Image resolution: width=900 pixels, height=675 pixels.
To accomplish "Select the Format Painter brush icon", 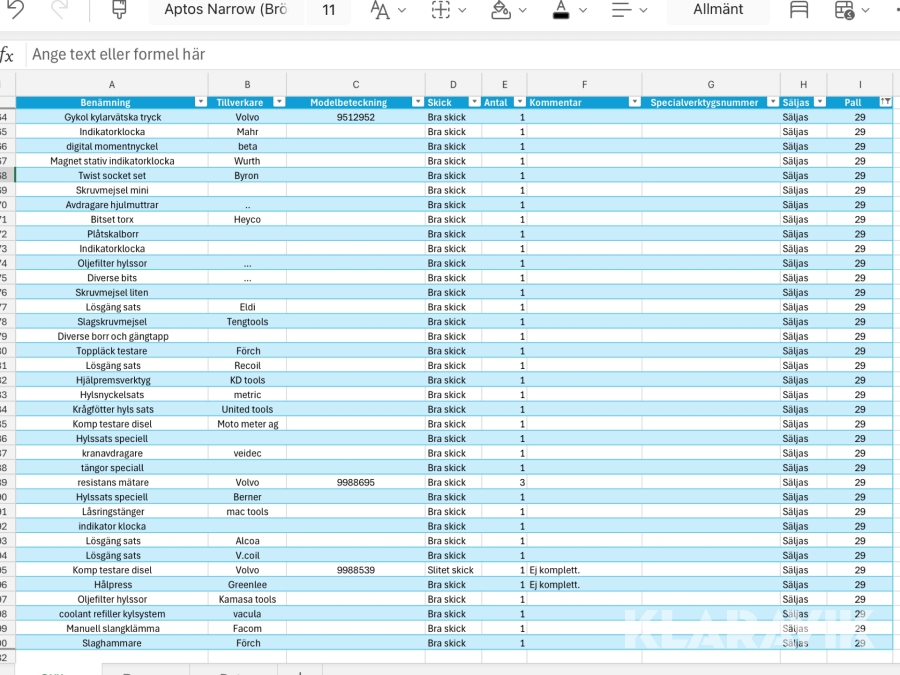I will tap(120, 10).
